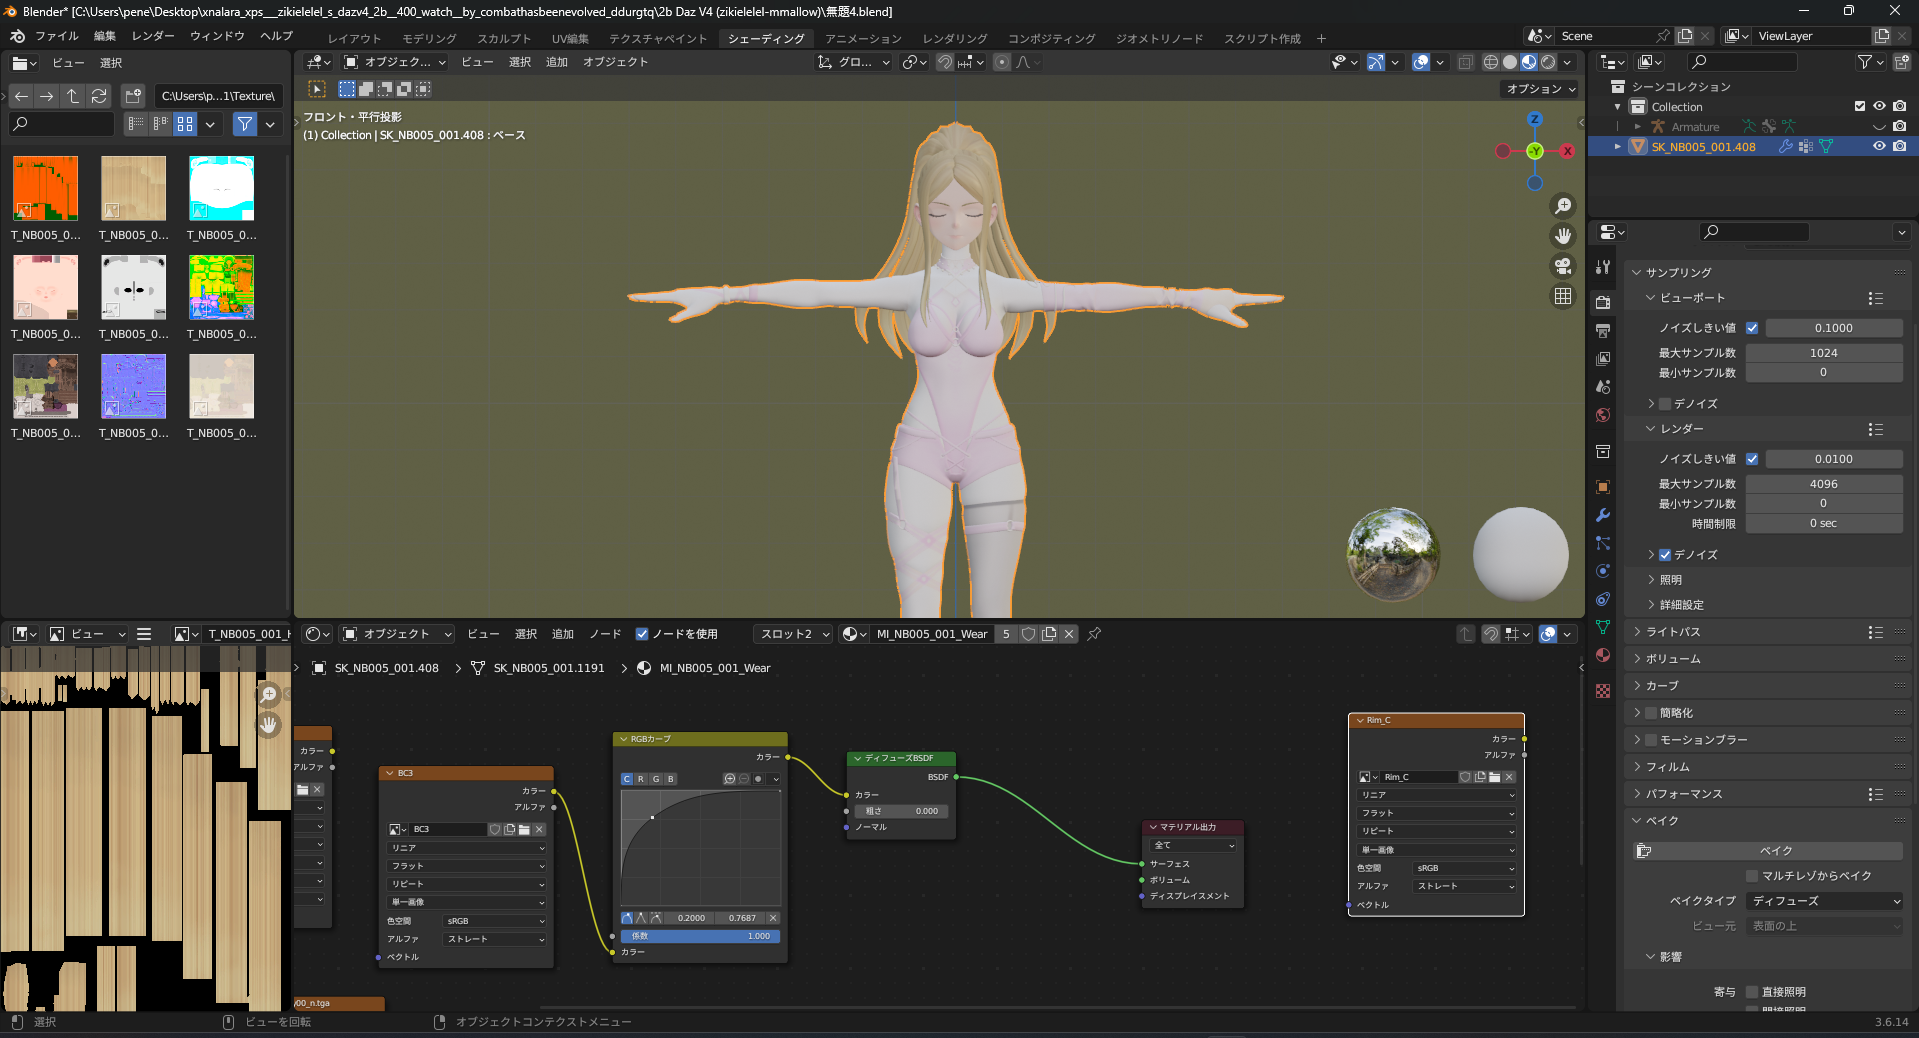This screenshot has height=1038, width=1919.
Task: Refresh the file browser folder listing
Action: [x=99, y=96]
